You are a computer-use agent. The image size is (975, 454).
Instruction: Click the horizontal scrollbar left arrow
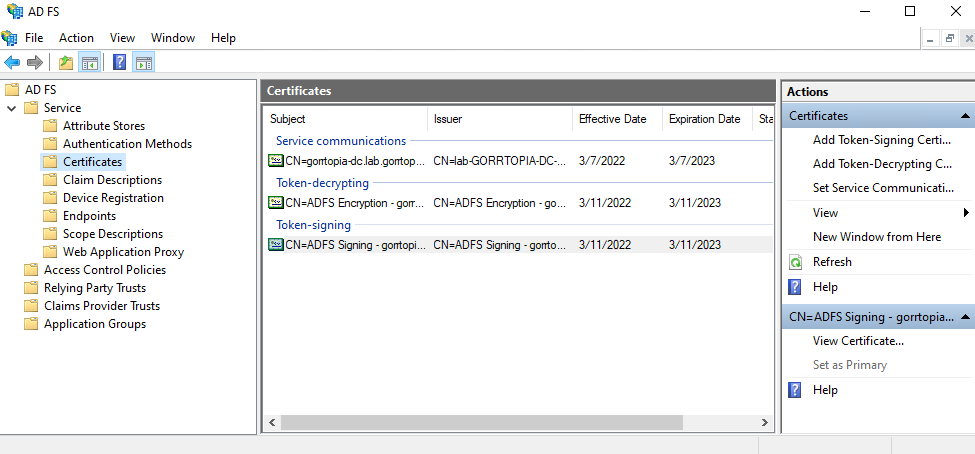(x=272, y=423)
